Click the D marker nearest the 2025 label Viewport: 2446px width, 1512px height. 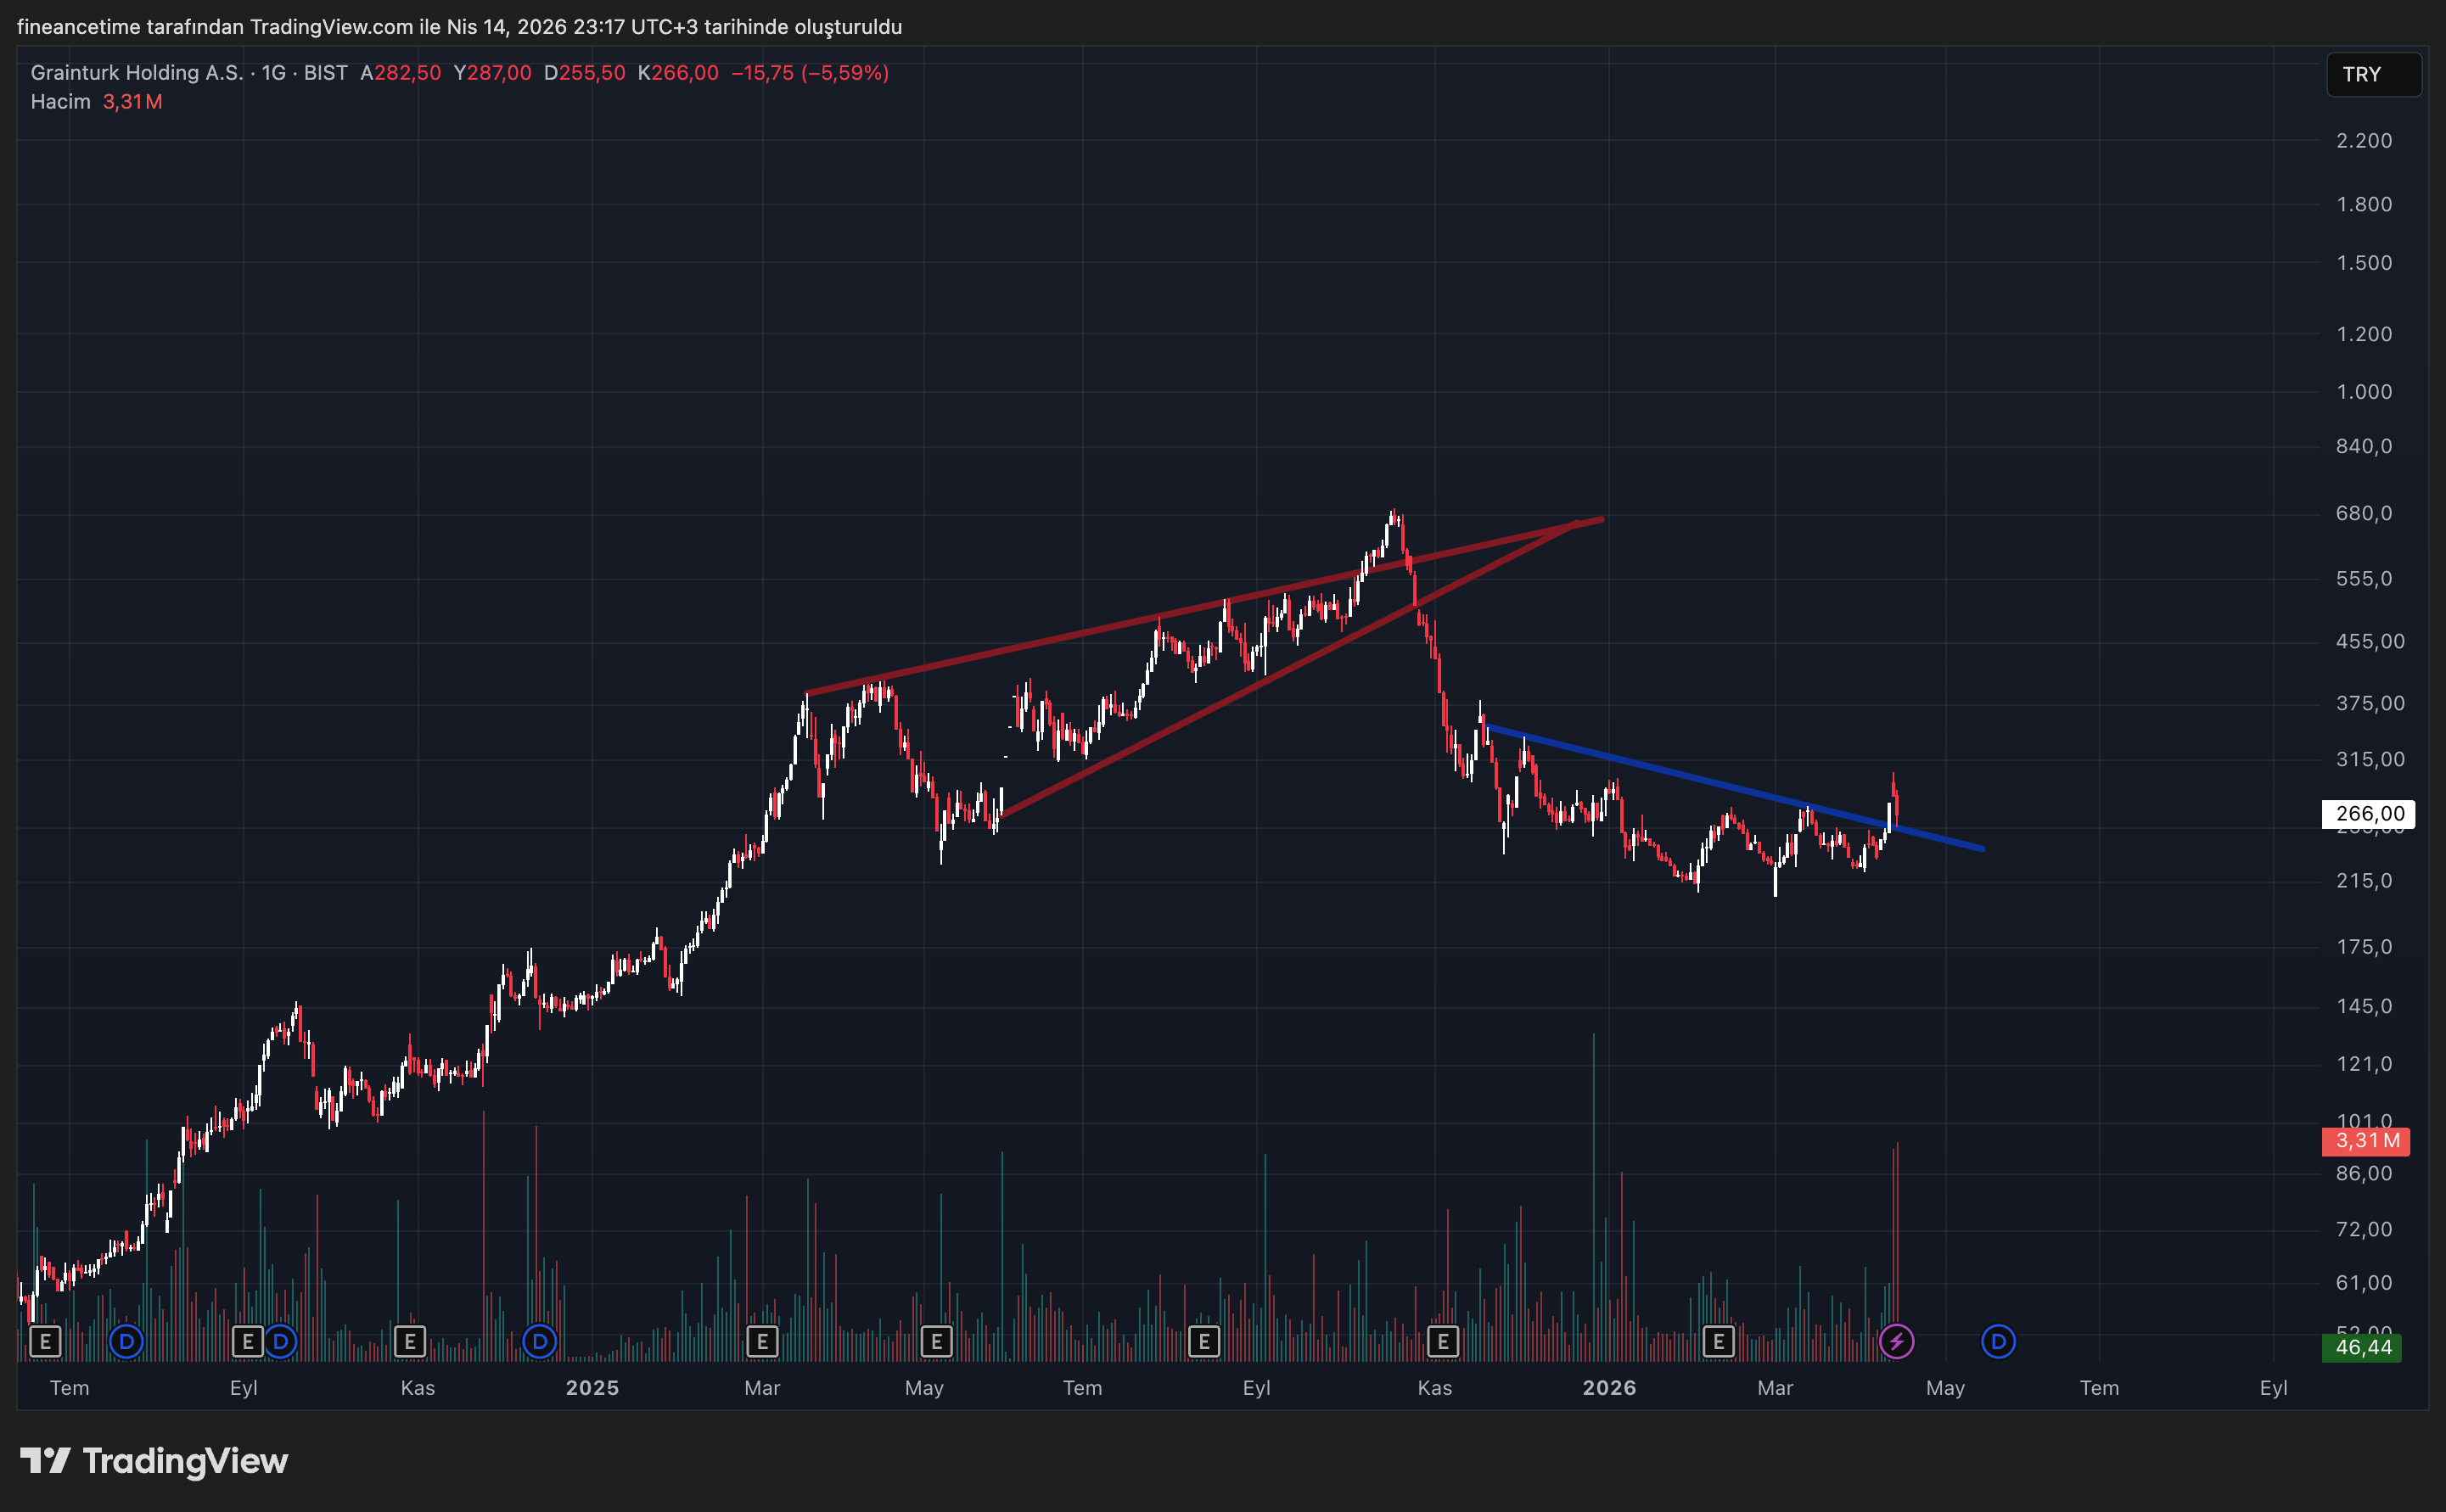pos(539,1341)
